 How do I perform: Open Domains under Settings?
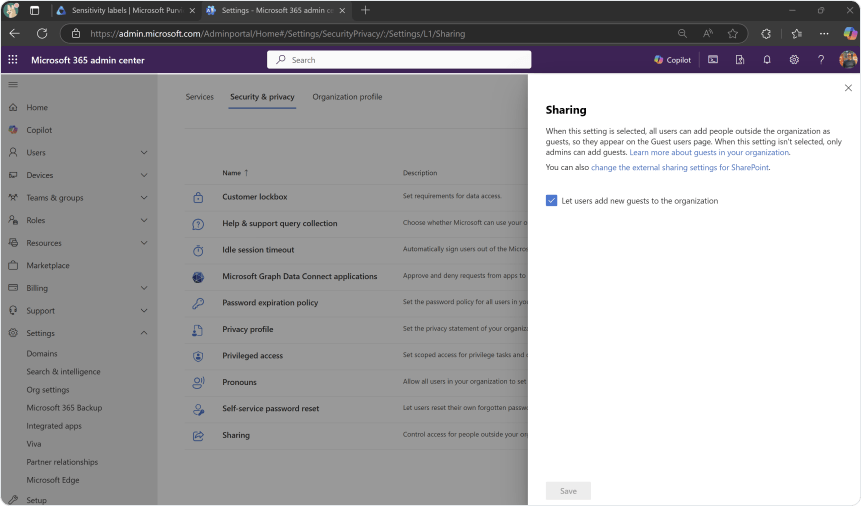42,353
